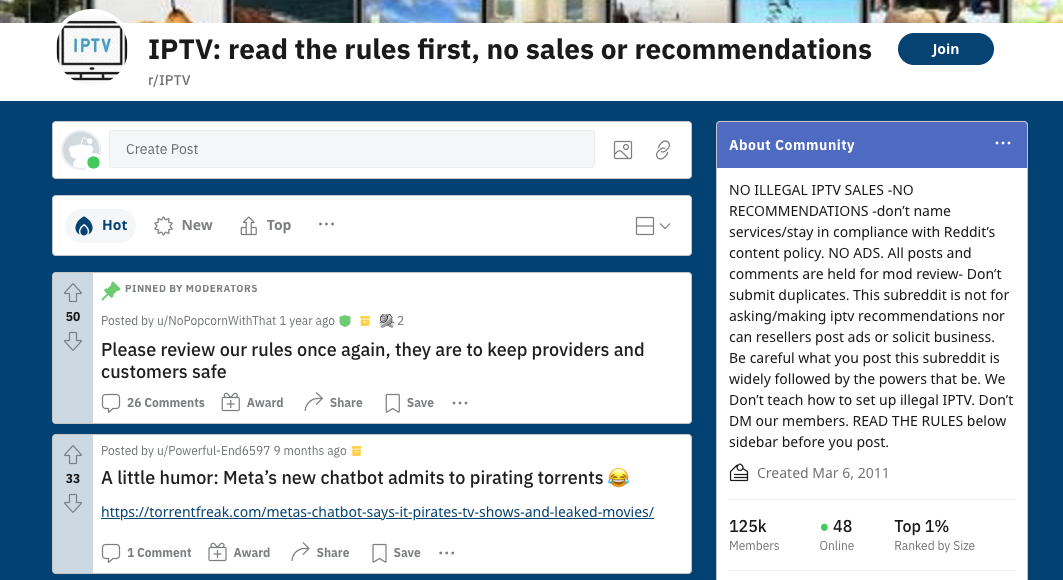Image resolution: width=1063 pixels, height=580 pixels.
Task: Open the post view layout dropdown
Action: (x=651, y=225)
